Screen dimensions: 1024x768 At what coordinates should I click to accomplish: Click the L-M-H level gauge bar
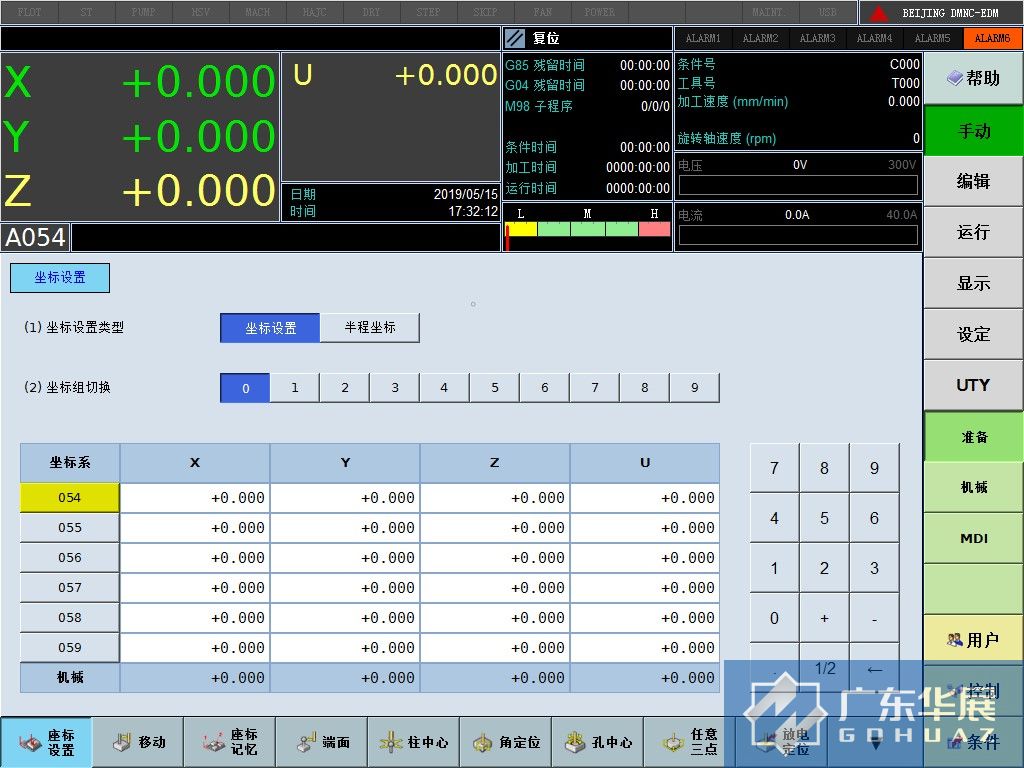coord(587,229)
